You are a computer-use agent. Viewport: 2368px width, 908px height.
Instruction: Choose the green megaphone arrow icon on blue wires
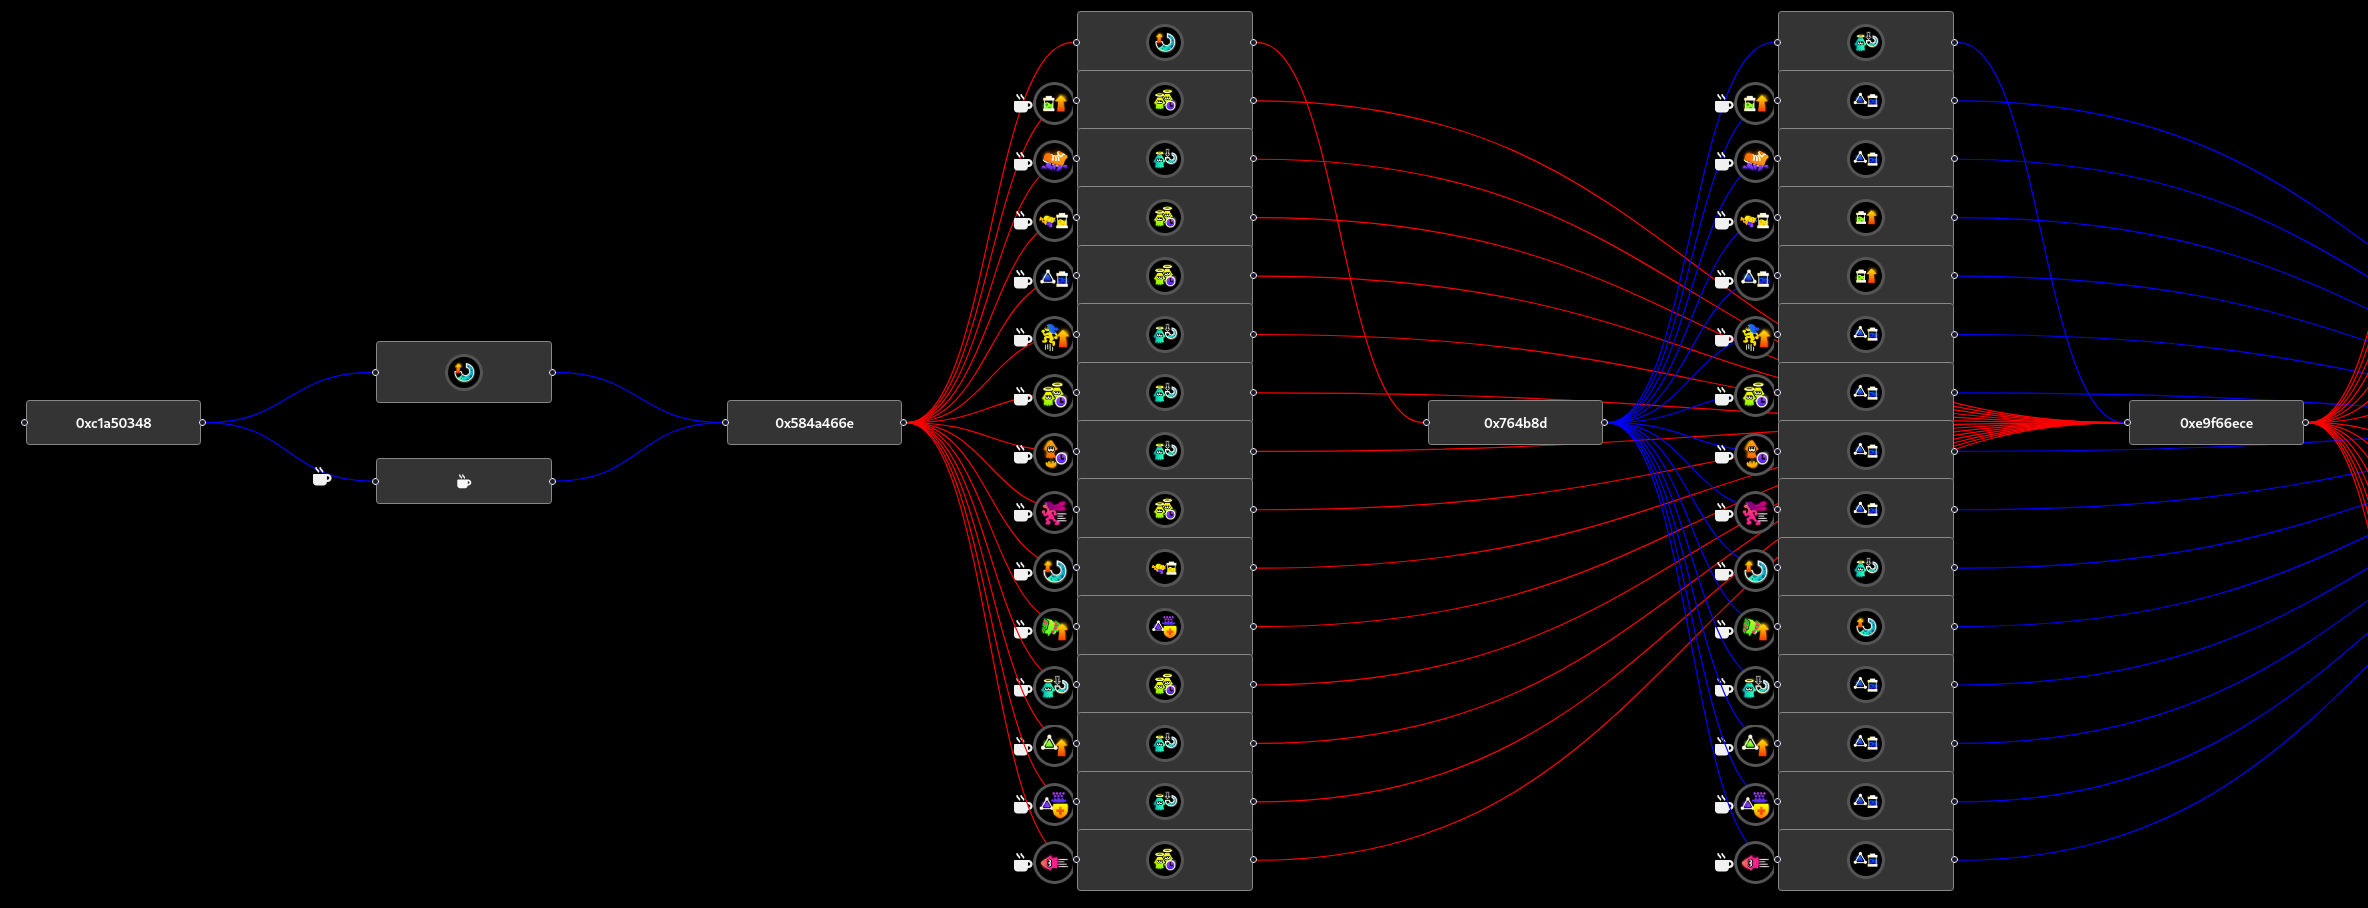click(1755, 628)
